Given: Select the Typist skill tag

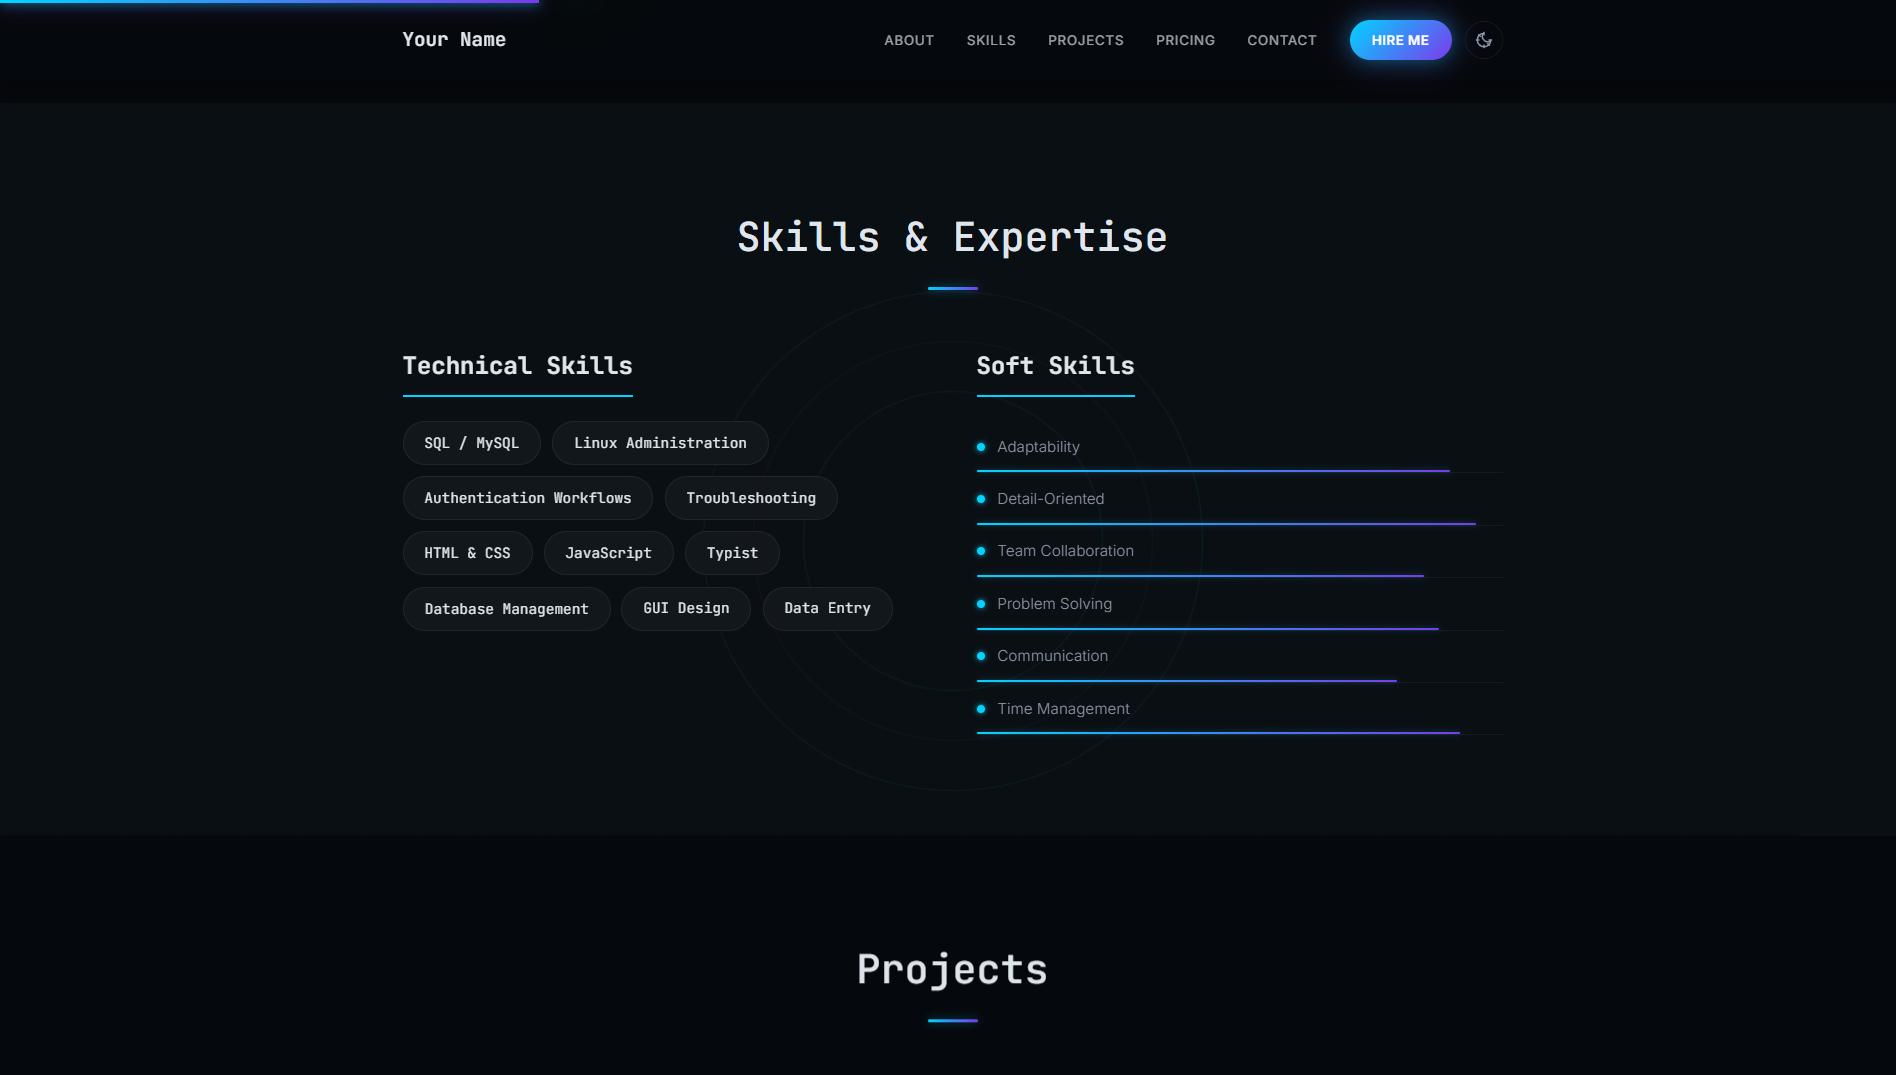Looking at the screenshot, I should 732,553.
